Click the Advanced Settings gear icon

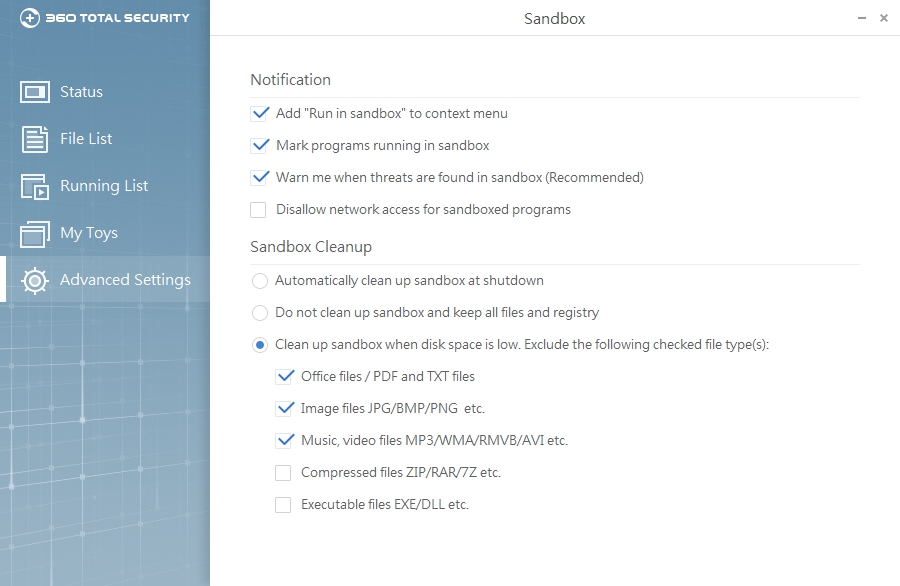point(35,281)
